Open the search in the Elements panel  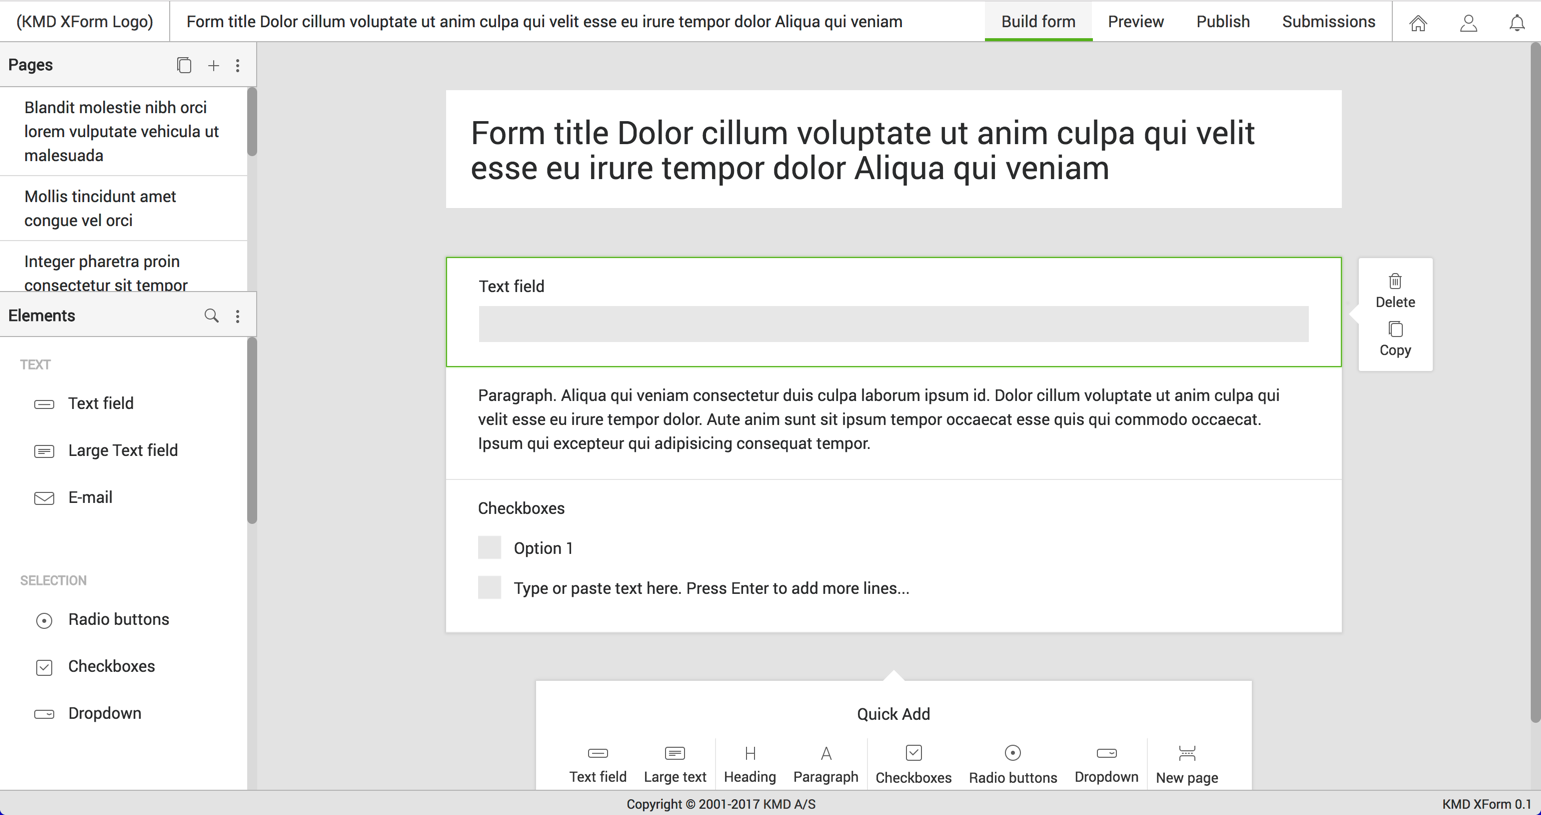(x=211, y=315)
